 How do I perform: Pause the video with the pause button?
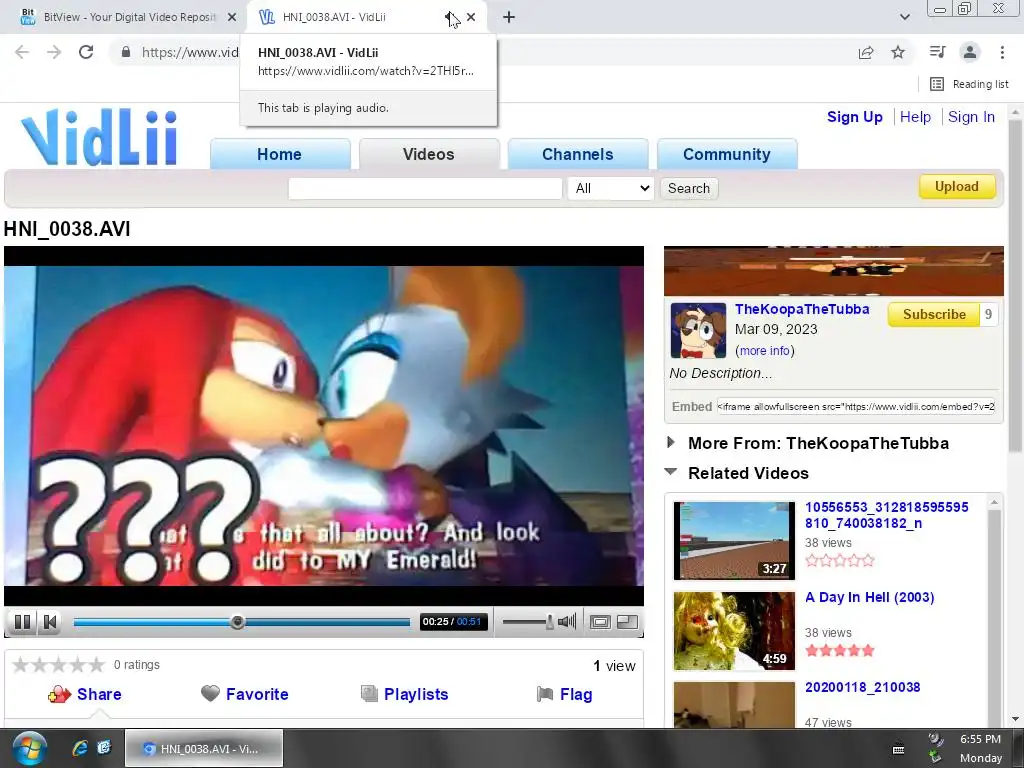click(x=22, y=622)
